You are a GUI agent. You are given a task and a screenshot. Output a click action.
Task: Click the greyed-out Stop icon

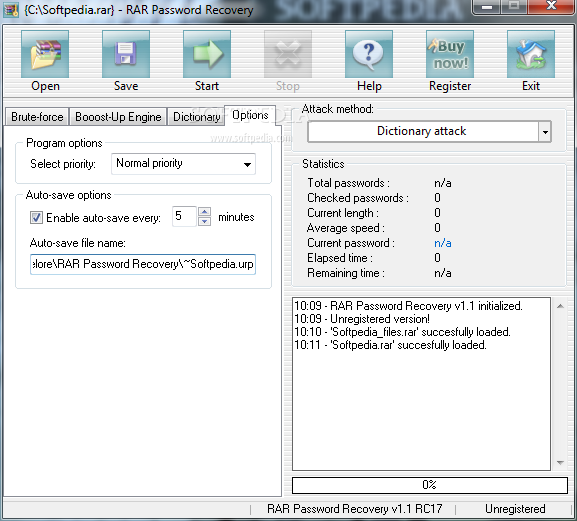pyautogui.click(x=288, y=54)
